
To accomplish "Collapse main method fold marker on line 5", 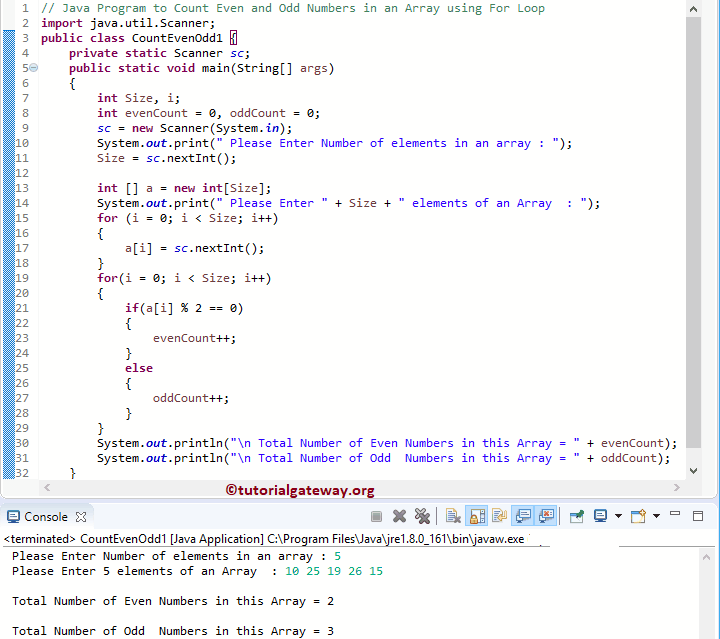I will click(34, 68).
